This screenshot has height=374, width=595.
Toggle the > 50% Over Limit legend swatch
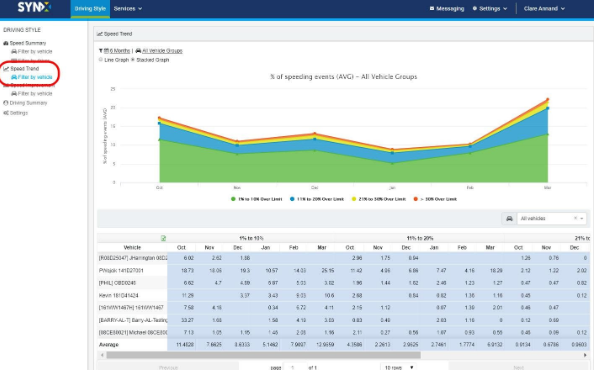[x=416, y=199]
